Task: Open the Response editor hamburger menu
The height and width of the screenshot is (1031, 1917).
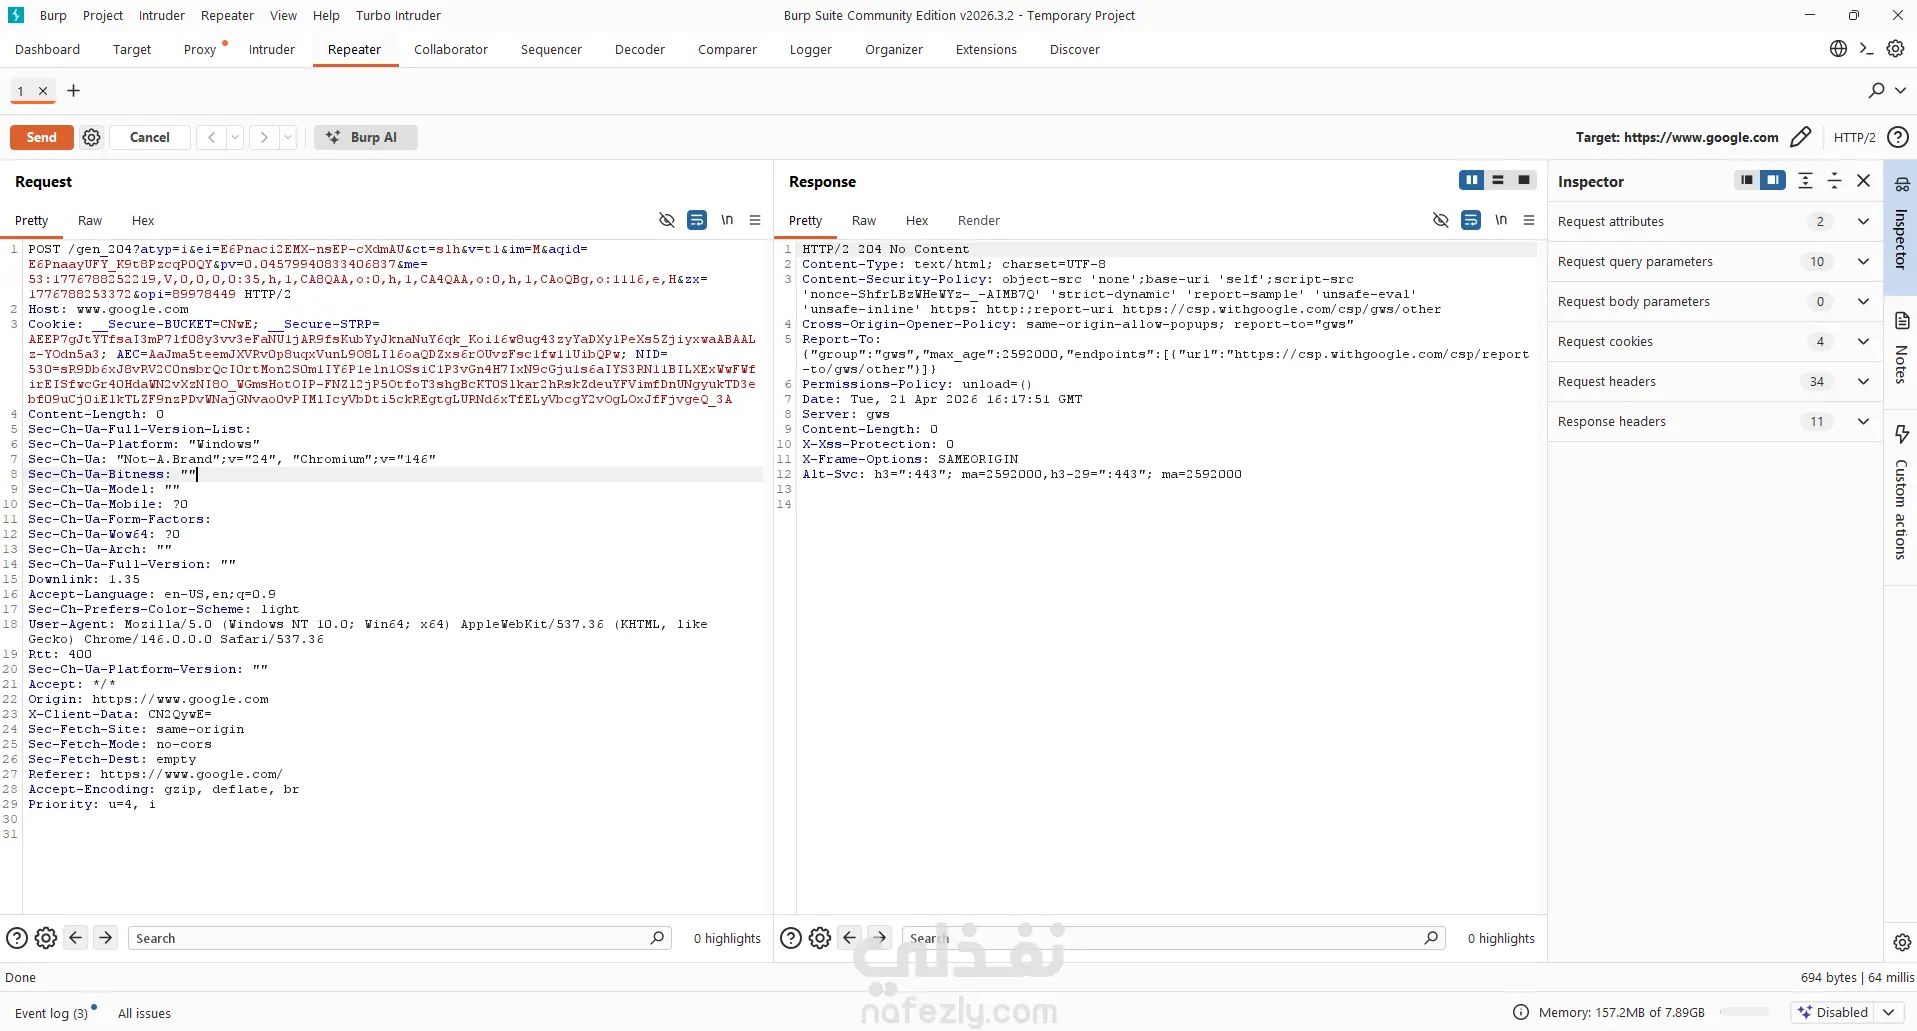Action: click(x=1529, y=220)
